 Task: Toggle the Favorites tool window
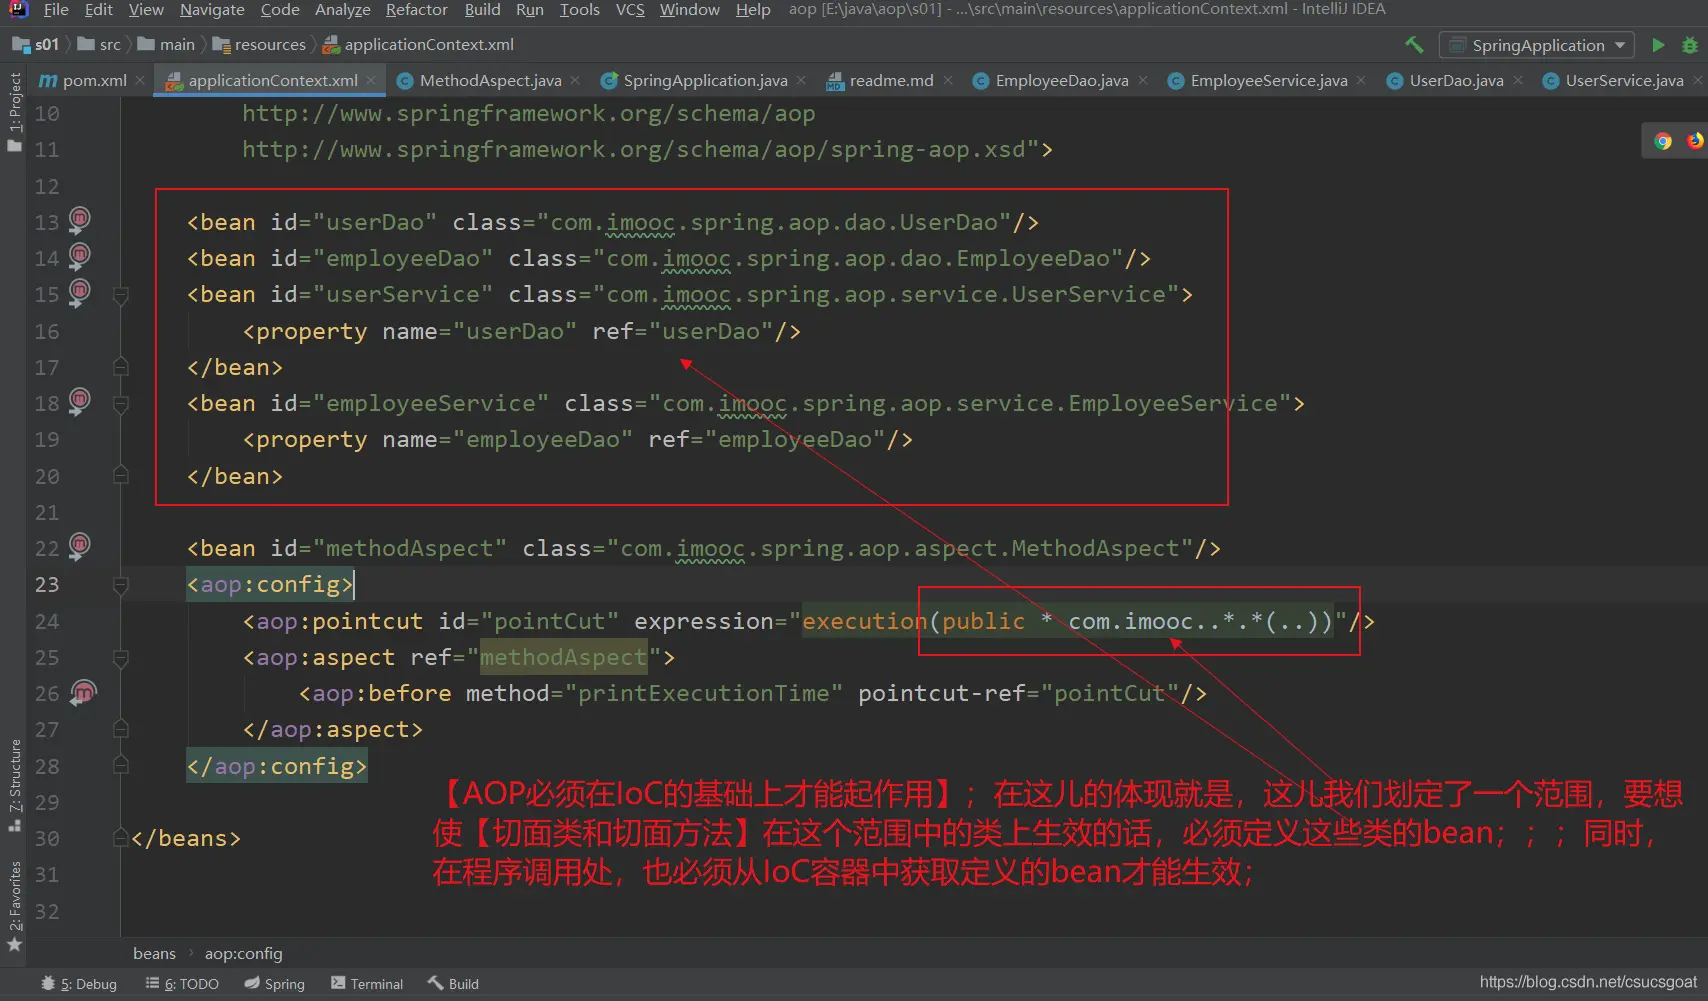tap(14, 905)
